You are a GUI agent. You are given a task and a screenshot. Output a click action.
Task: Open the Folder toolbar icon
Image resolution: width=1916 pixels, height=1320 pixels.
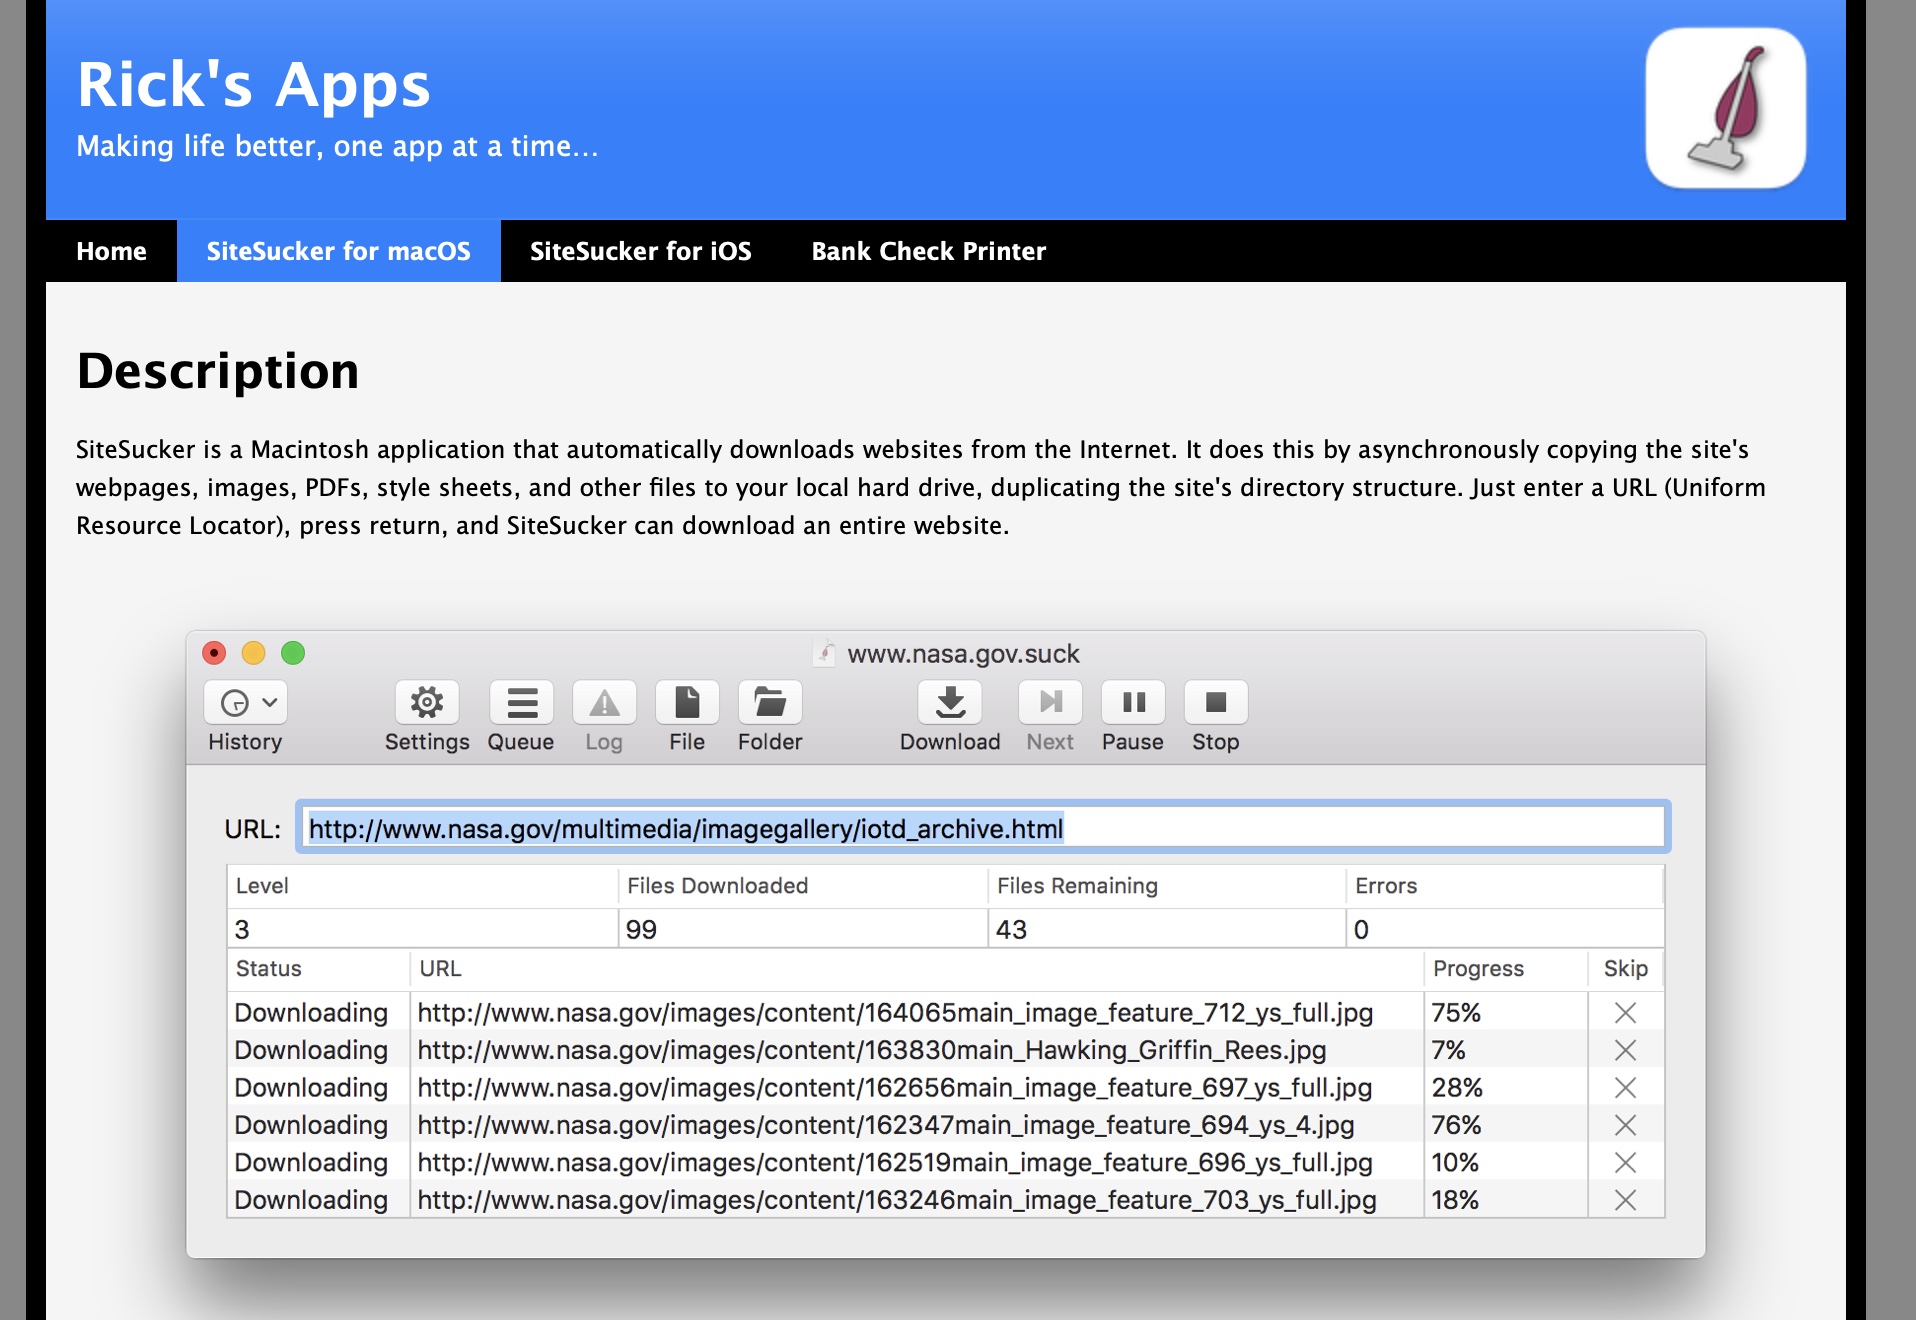pyautogui.click(x=770, y=703)
